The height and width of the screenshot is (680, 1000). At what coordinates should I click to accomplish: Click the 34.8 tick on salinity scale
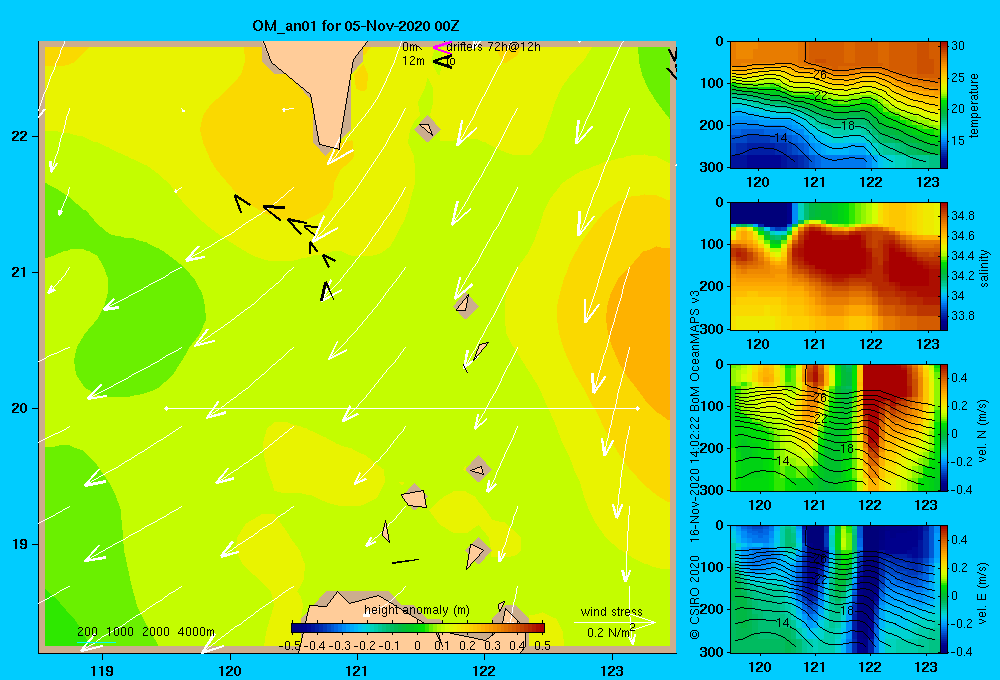pyautogui.click(x=962, y=216)
